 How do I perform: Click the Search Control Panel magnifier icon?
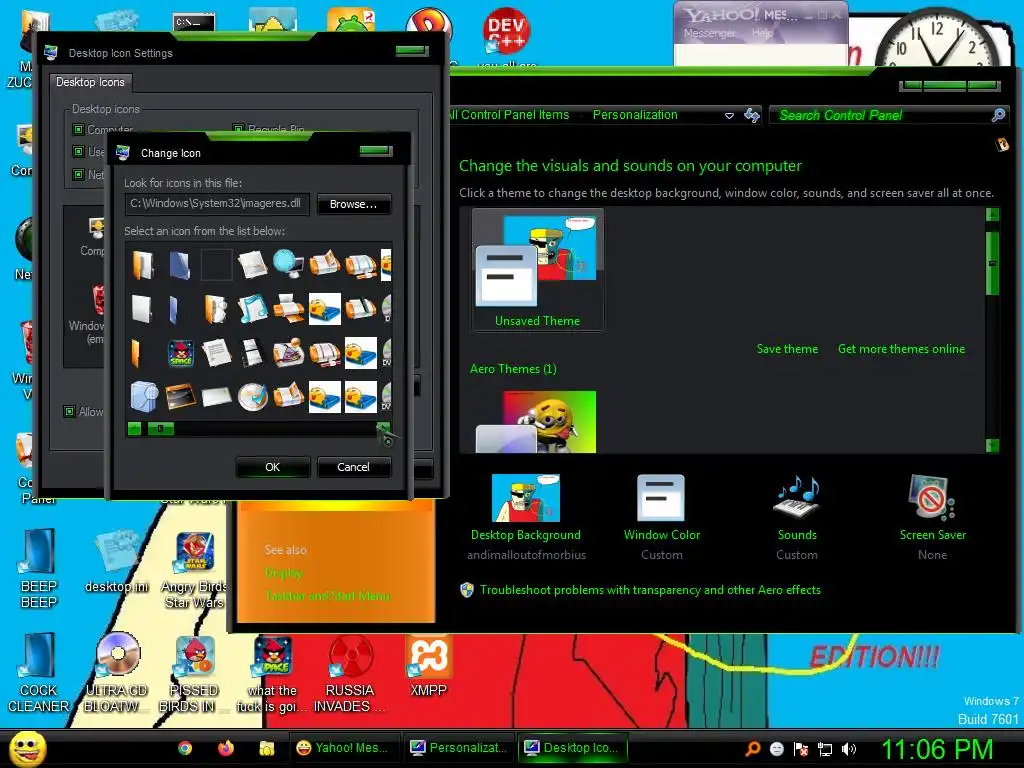(x=999, y=115)
